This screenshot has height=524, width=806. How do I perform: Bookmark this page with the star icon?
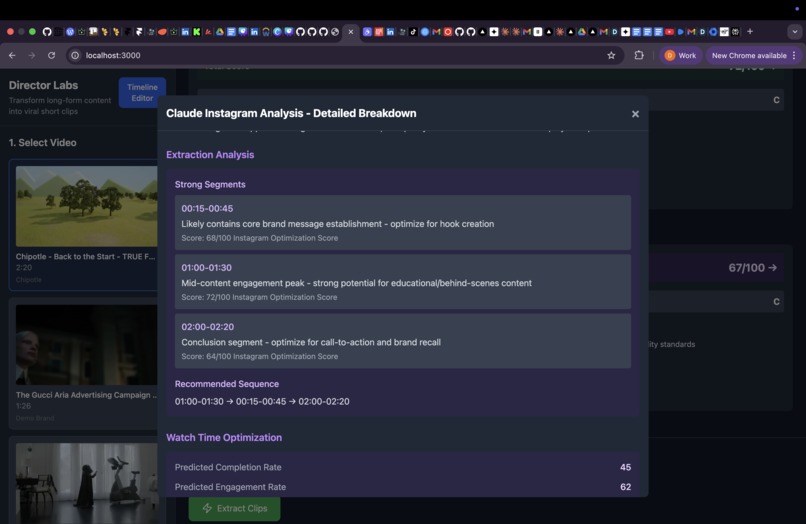pyautogui.click(x=611, y=55)
